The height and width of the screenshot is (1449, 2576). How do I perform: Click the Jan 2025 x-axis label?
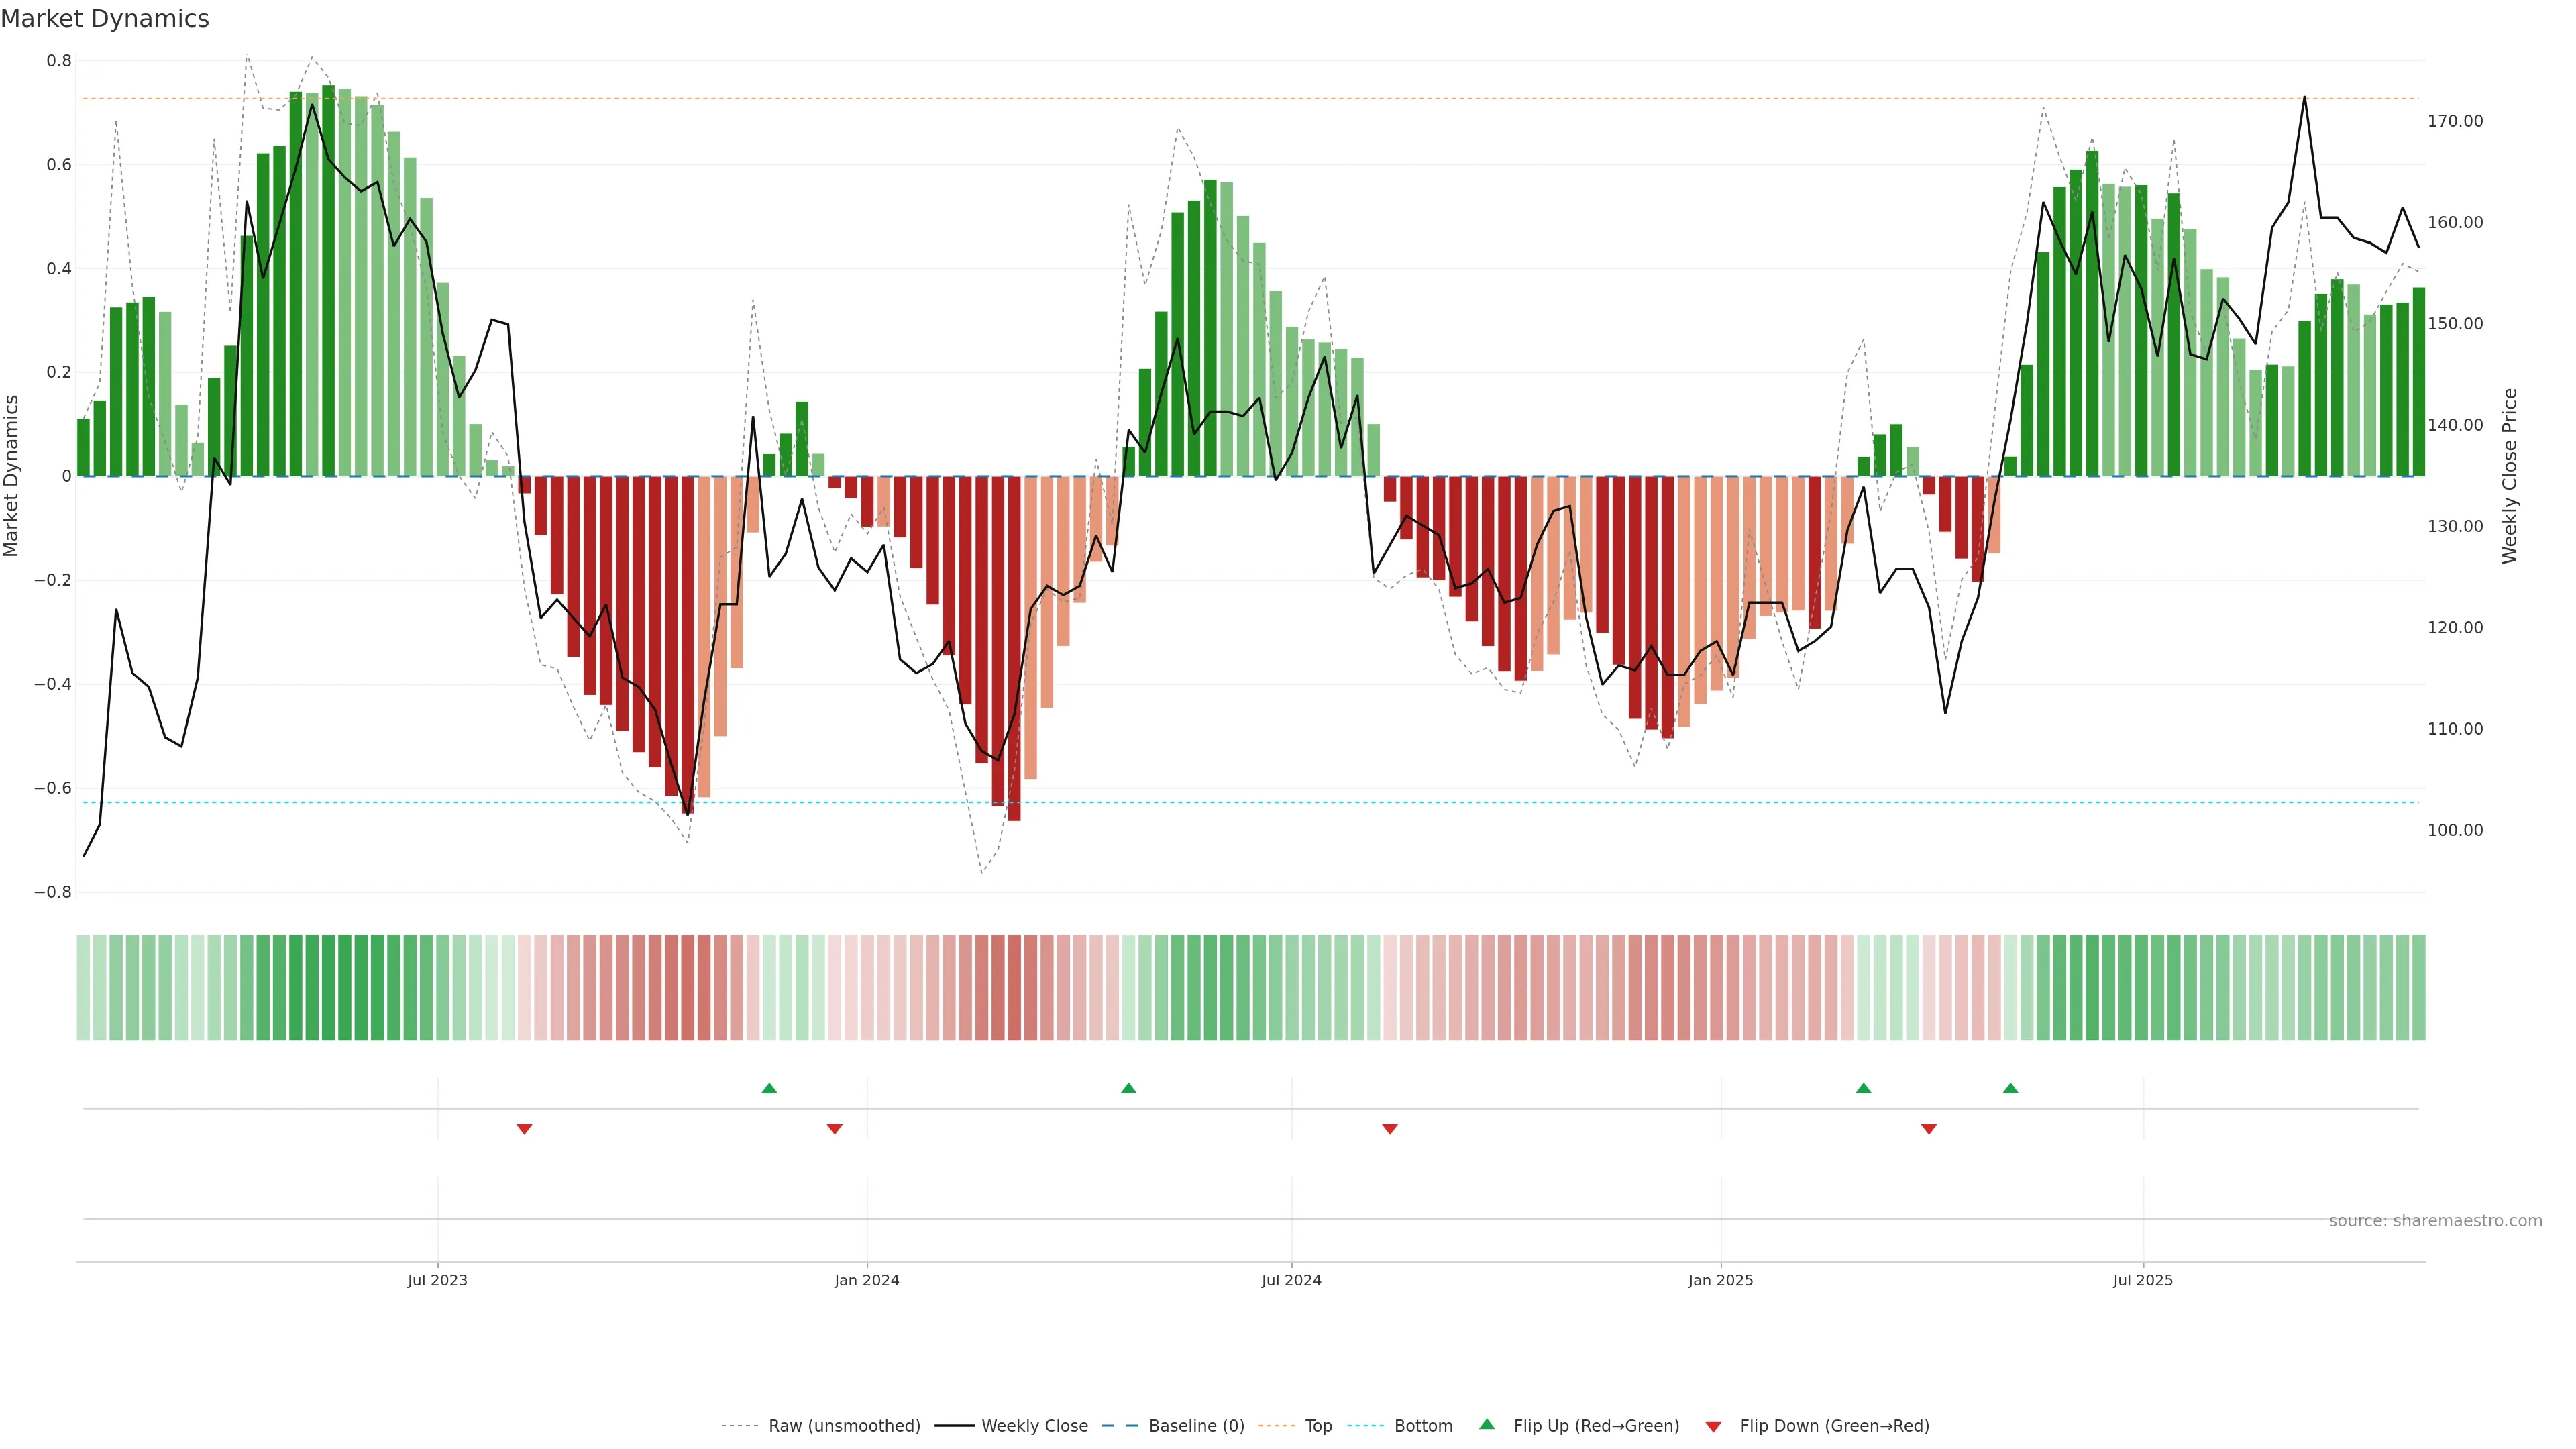[x=1720, y=1280]
